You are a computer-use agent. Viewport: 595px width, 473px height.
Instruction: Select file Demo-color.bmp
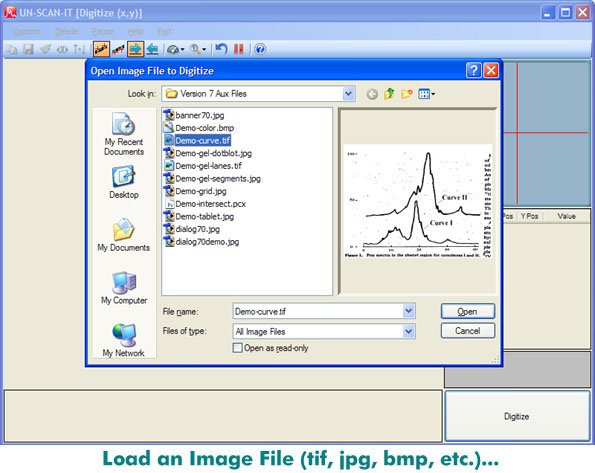coord(199,128)
